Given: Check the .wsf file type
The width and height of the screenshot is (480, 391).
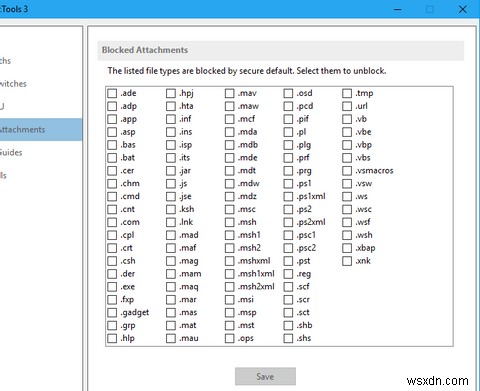Looking at the screenshot, I should pyautogui.click(x=347, y=222).
